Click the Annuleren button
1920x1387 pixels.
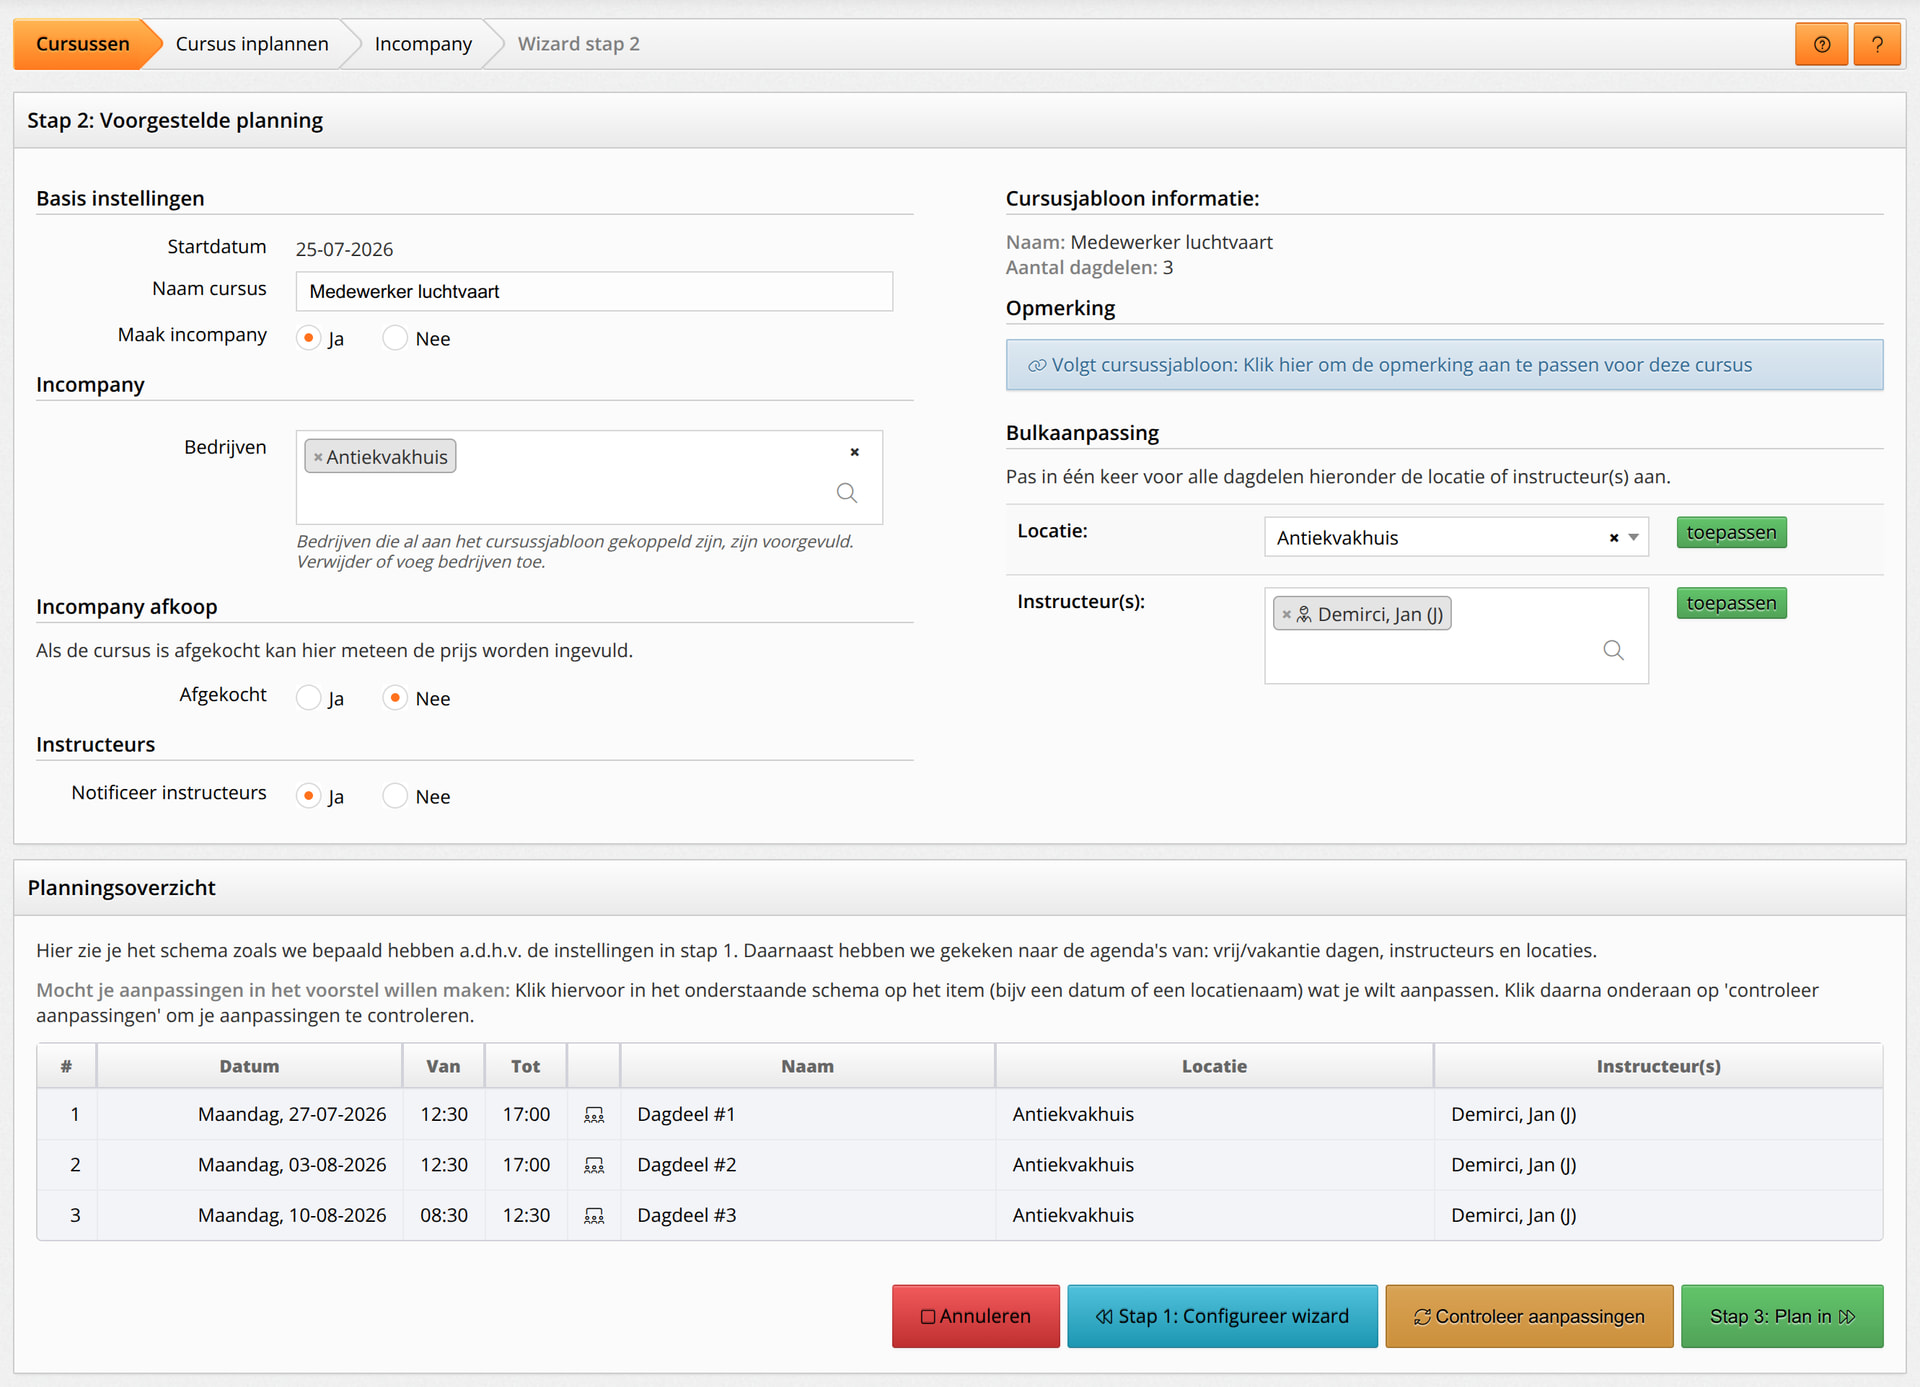975,1316
